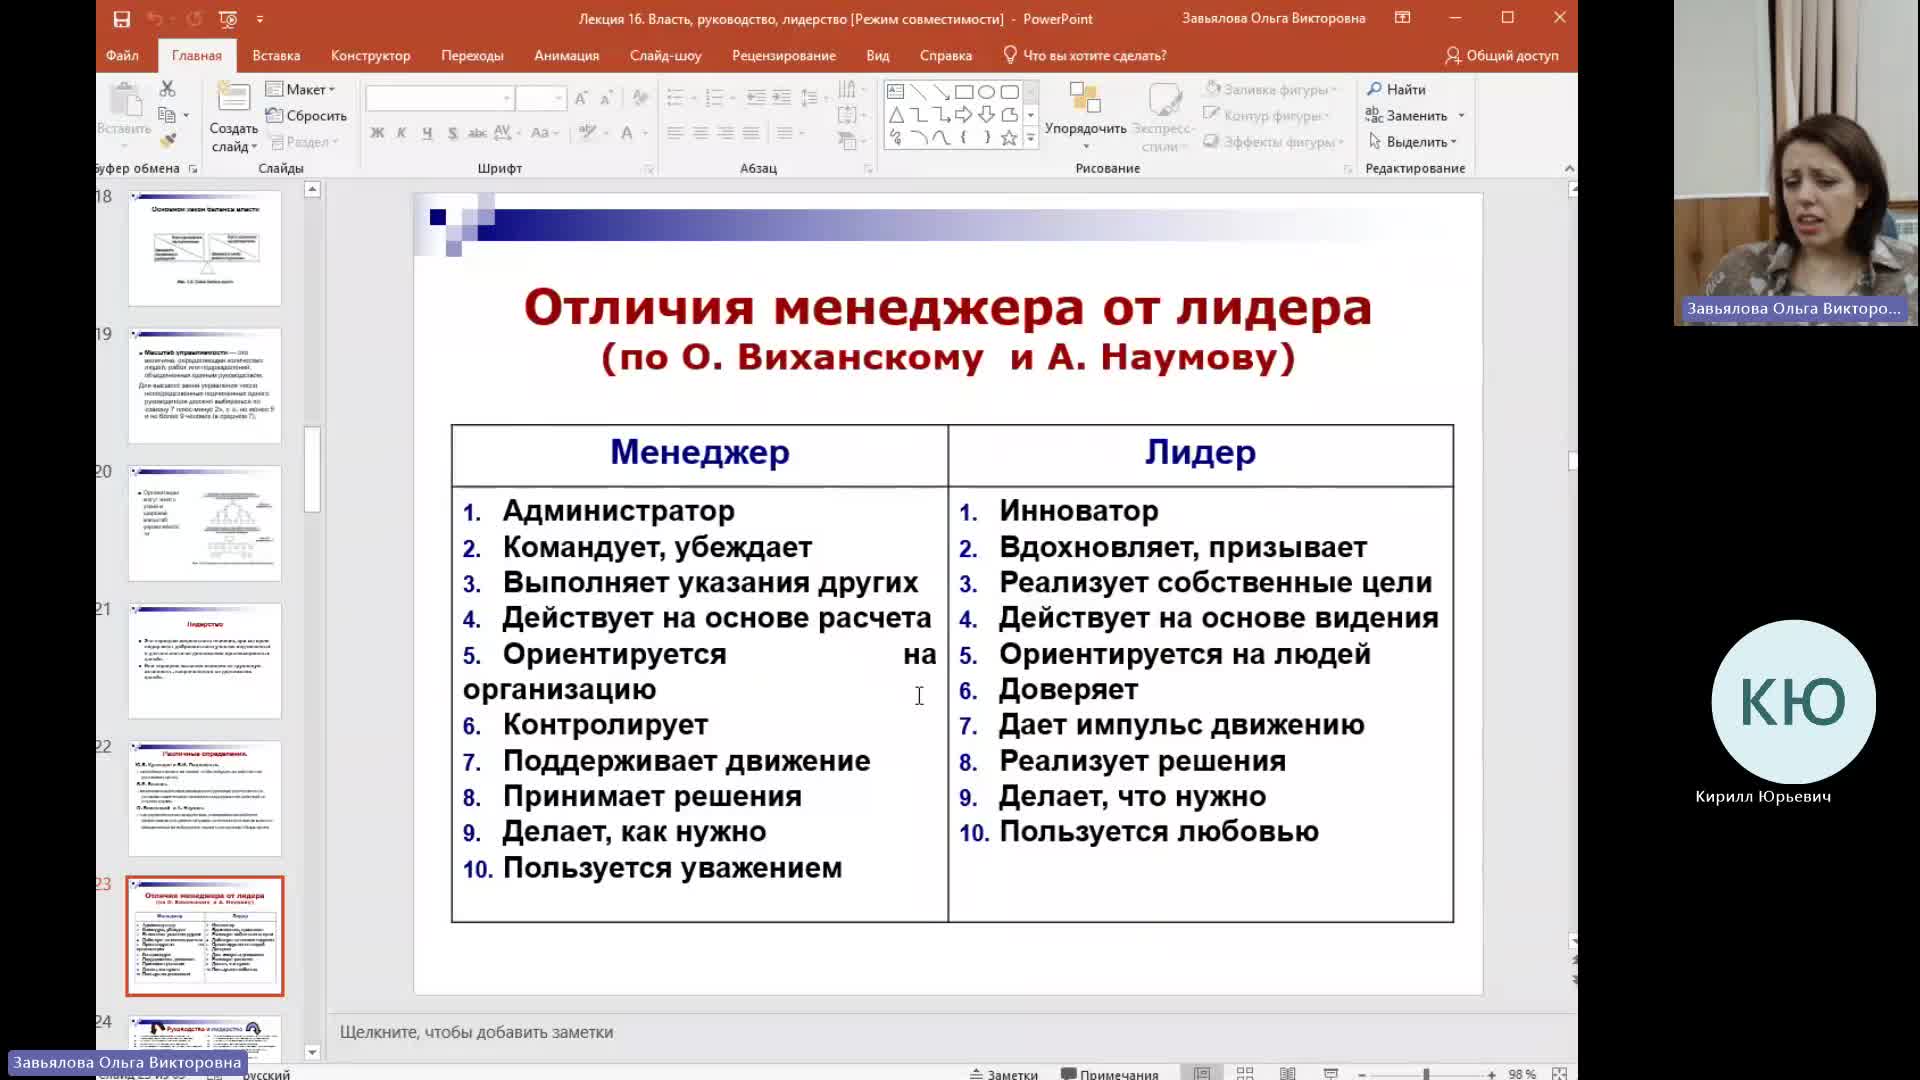Select the rectangle shape in the shapes gallery

click(964, 91)
